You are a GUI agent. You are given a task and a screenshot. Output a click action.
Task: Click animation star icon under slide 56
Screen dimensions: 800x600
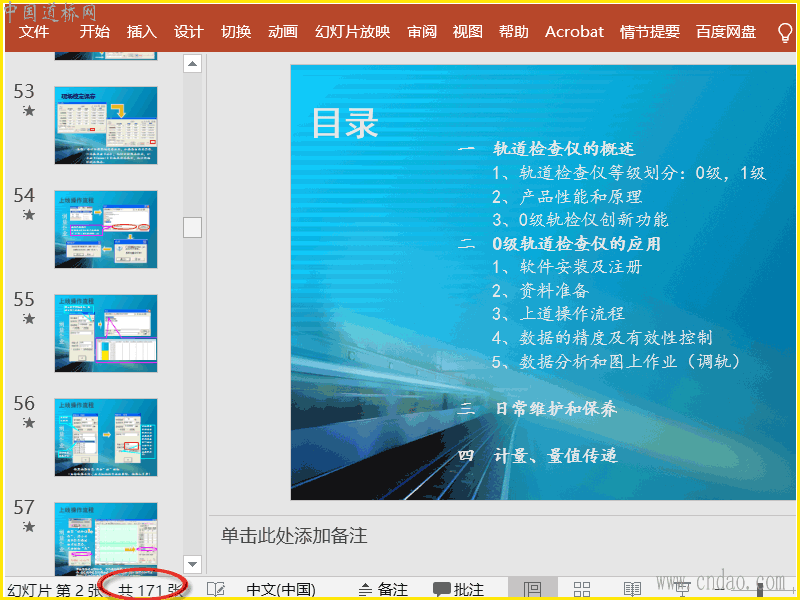tap(29, 422)
